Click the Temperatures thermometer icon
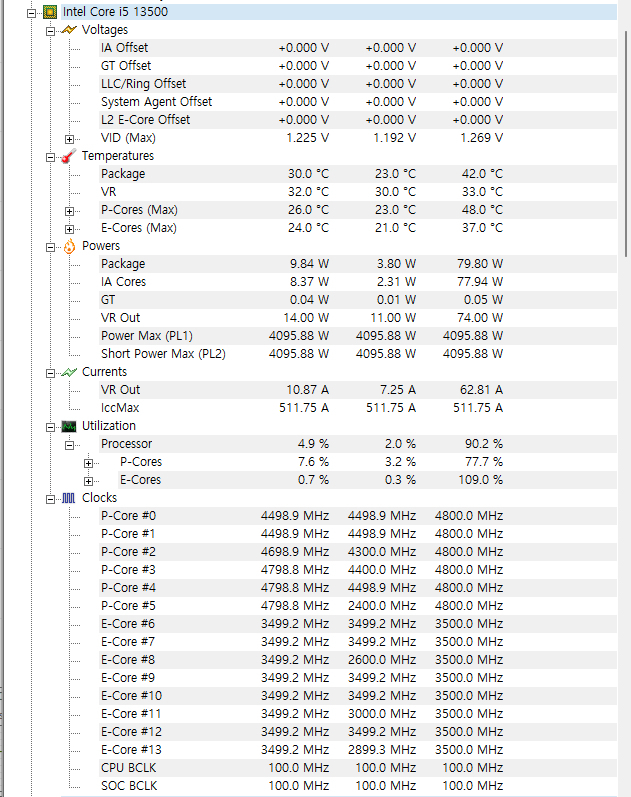631x797 pixels. point(69,156)
